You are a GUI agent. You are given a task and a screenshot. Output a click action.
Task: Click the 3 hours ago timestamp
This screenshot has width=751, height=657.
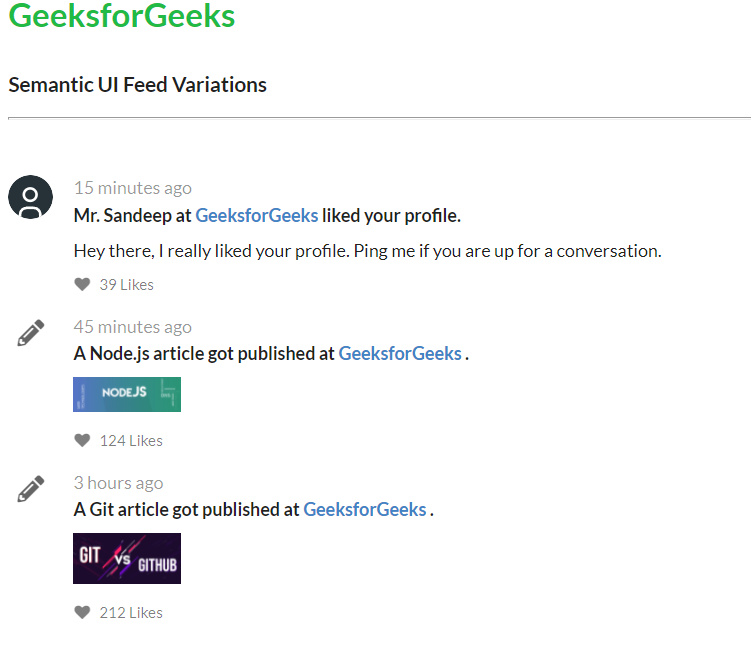click(x=118, y=483)
